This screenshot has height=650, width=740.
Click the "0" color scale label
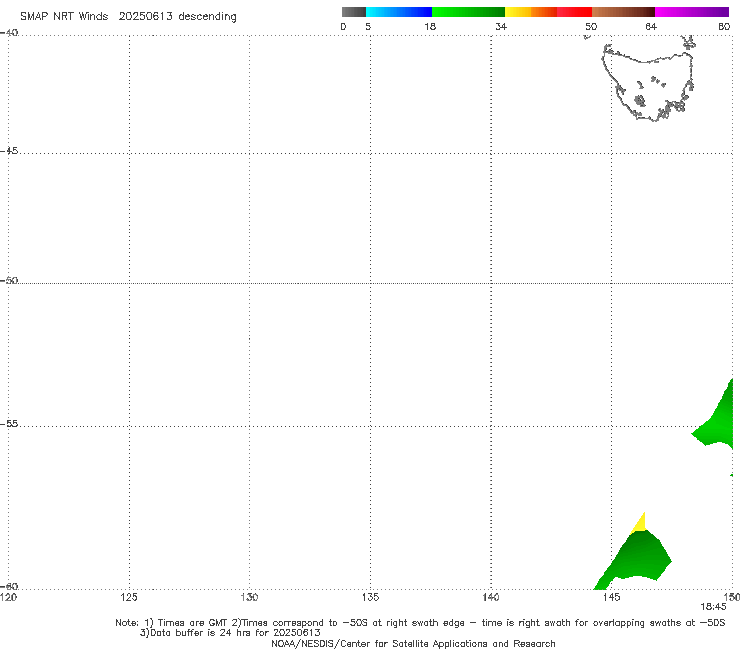point(343,27)
